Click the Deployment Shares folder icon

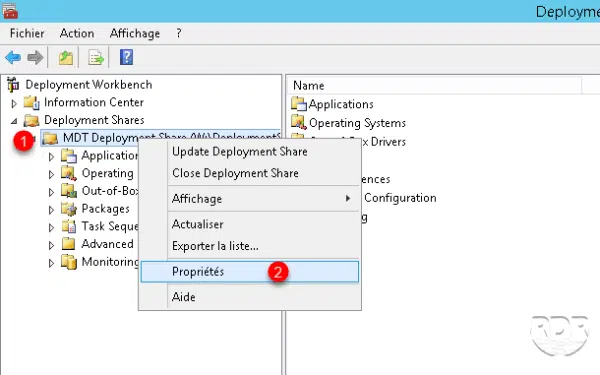coord(31,120)
